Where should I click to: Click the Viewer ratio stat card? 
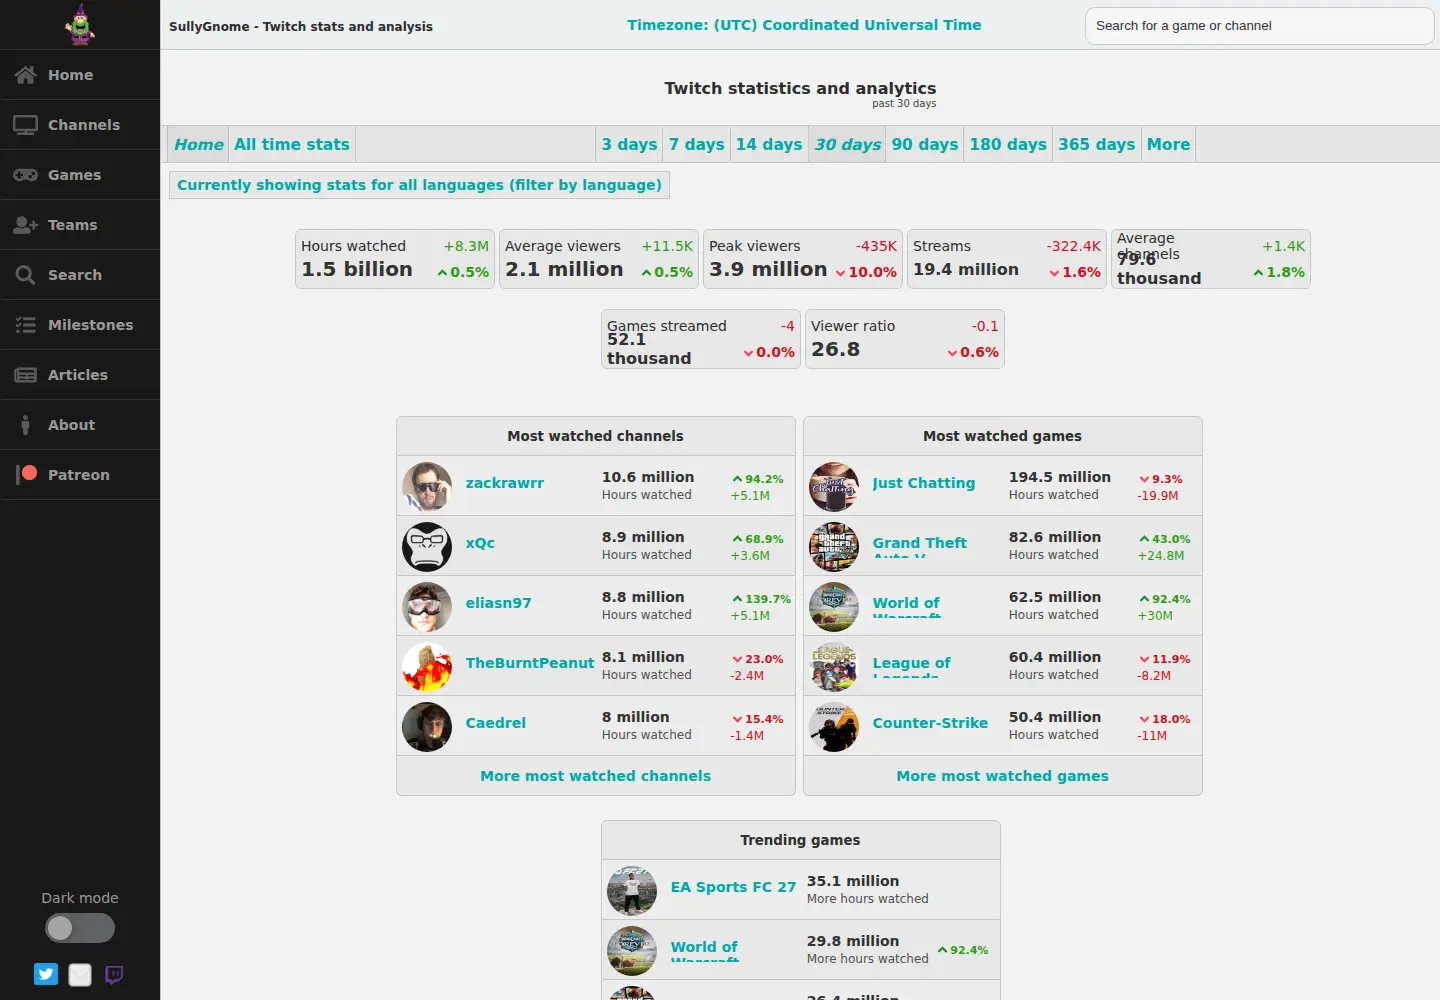coord(905,339)
